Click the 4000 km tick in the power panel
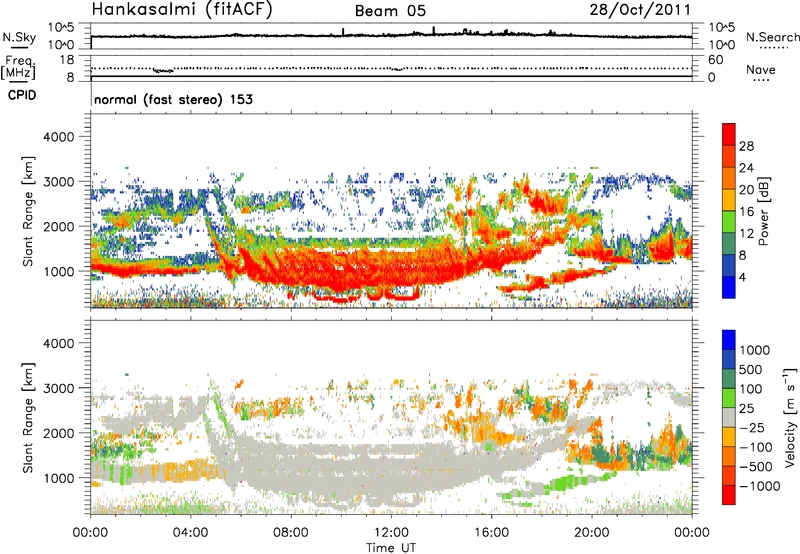This screenshot has height=554, width=800. pos(58,137)
